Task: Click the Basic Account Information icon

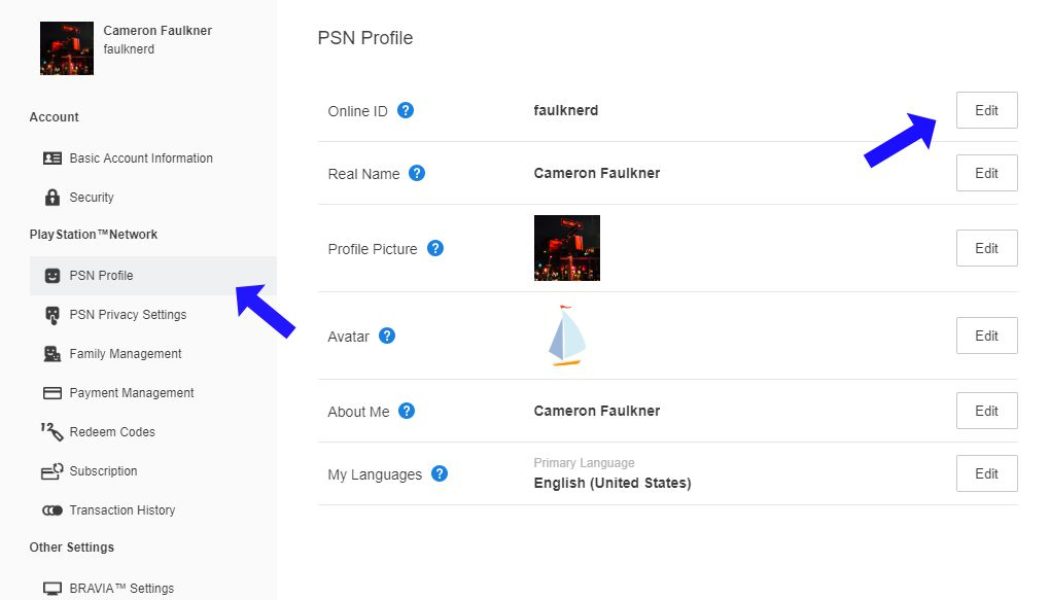Action: [x=53, y=158]
